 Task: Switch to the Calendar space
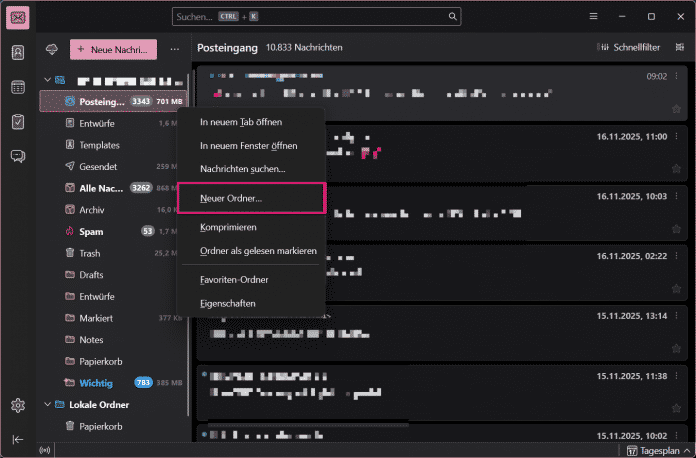[18, 87]
